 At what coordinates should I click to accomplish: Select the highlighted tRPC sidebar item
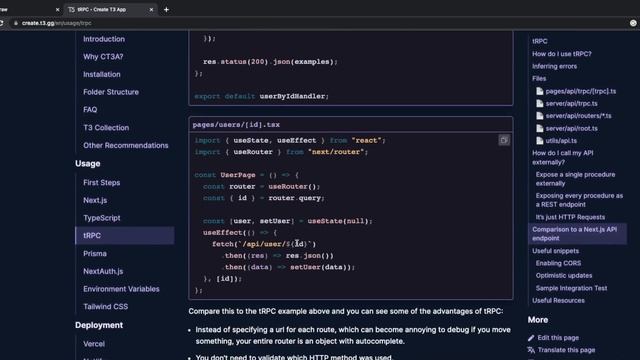(x=124, y=236)
